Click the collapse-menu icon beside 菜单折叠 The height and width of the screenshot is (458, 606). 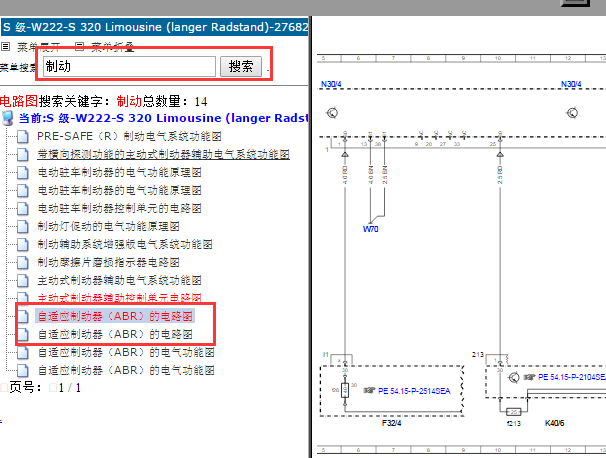coord(79,47)
